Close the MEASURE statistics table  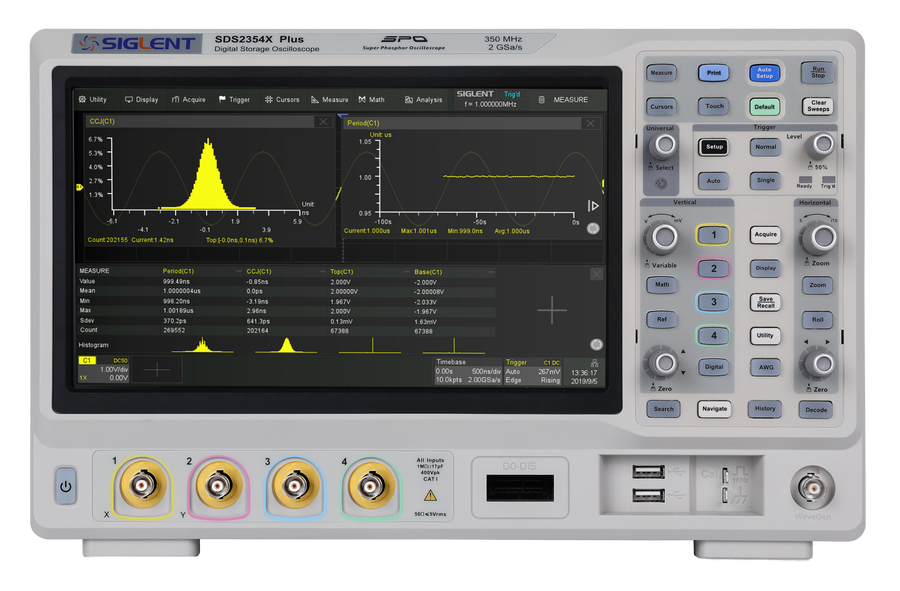pyautogui.click(x=596, y=274)
